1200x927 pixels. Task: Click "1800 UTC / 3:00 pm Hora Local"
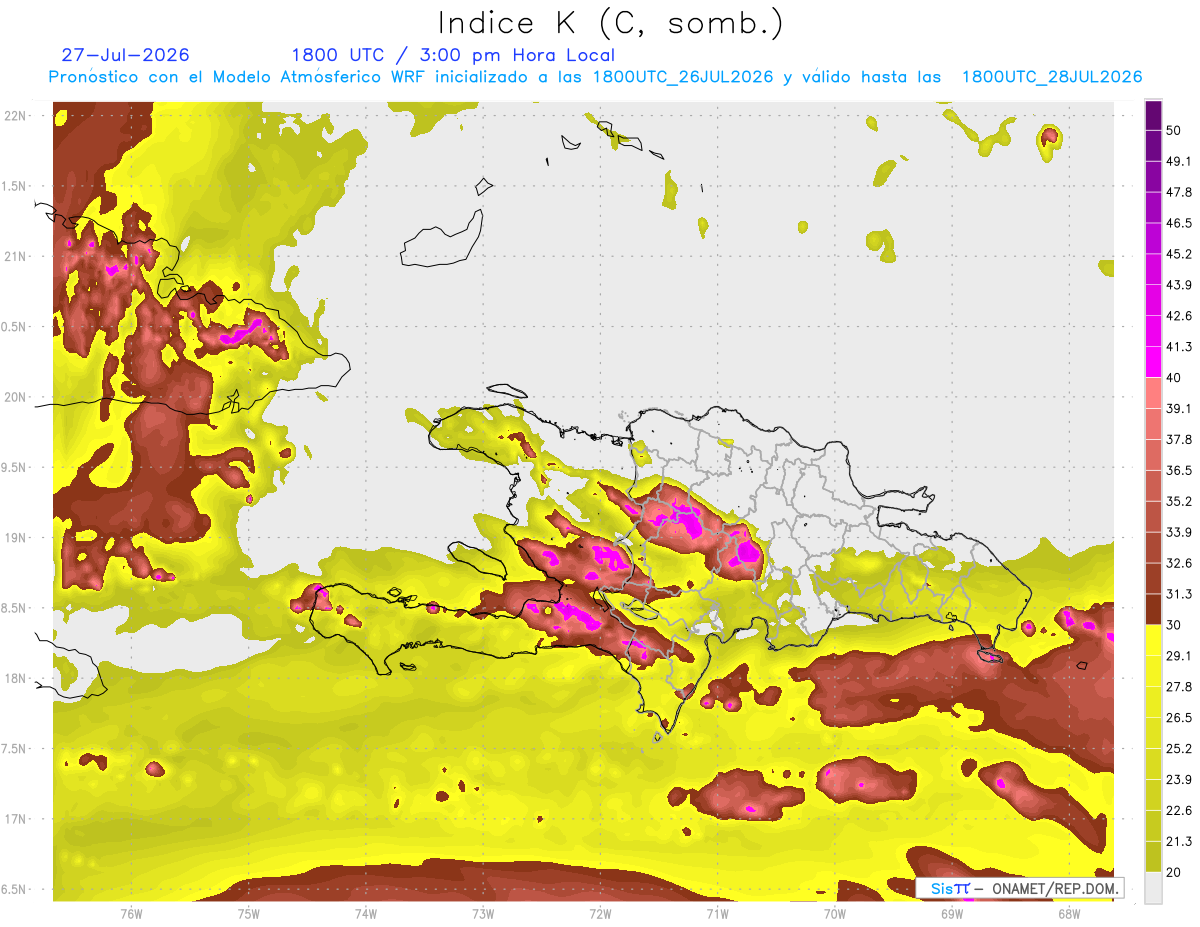tap(453, 55)
